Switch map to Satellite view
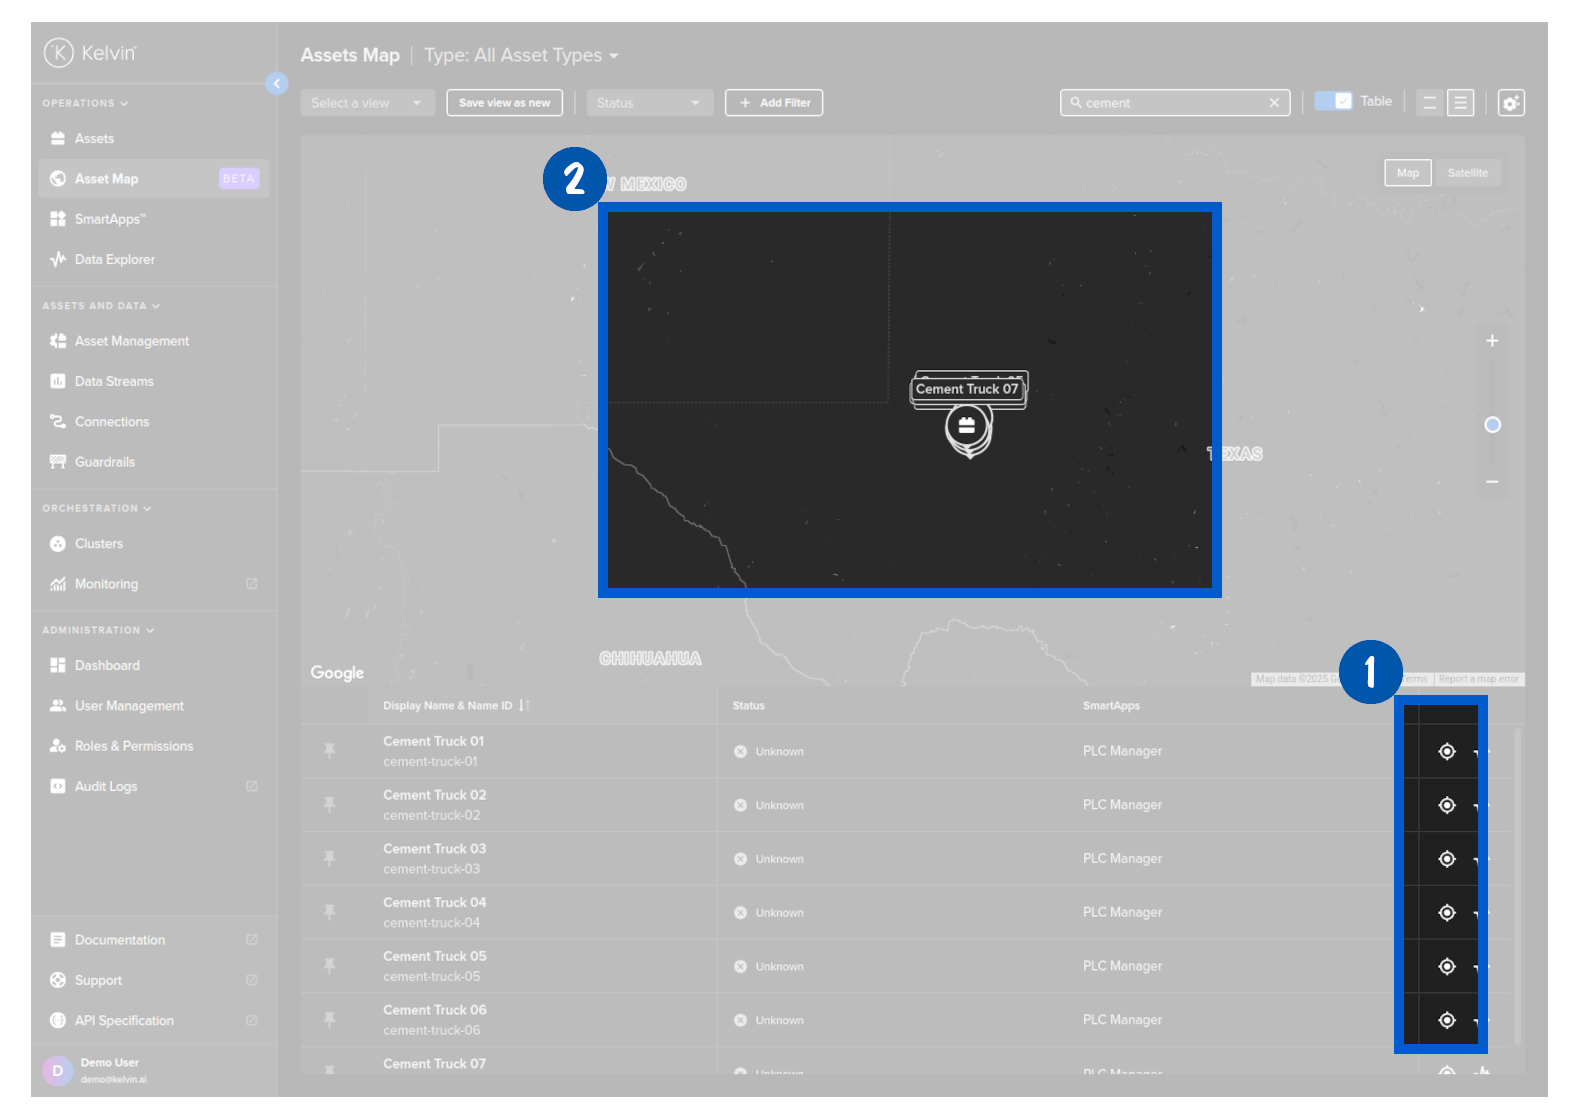The width and height of the screenshot is (1580, 1120). 1467,173
